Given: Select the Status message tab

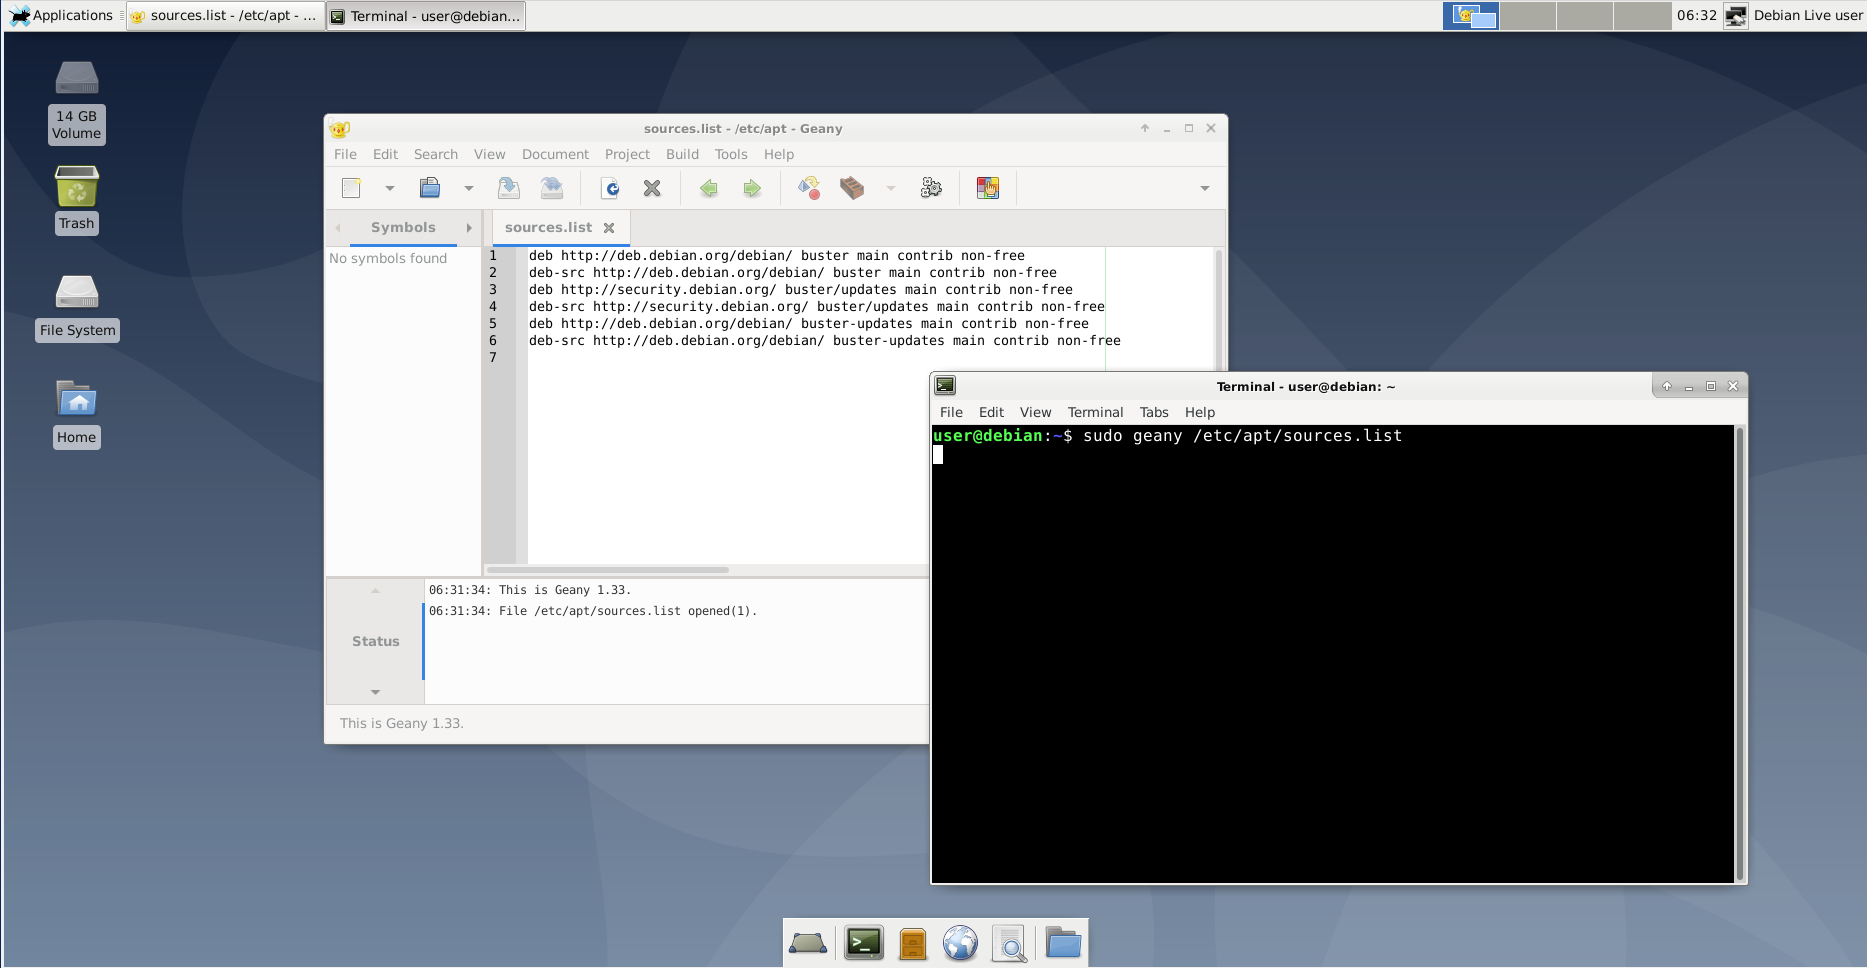Looking at the screenshot, I should 375,641.
